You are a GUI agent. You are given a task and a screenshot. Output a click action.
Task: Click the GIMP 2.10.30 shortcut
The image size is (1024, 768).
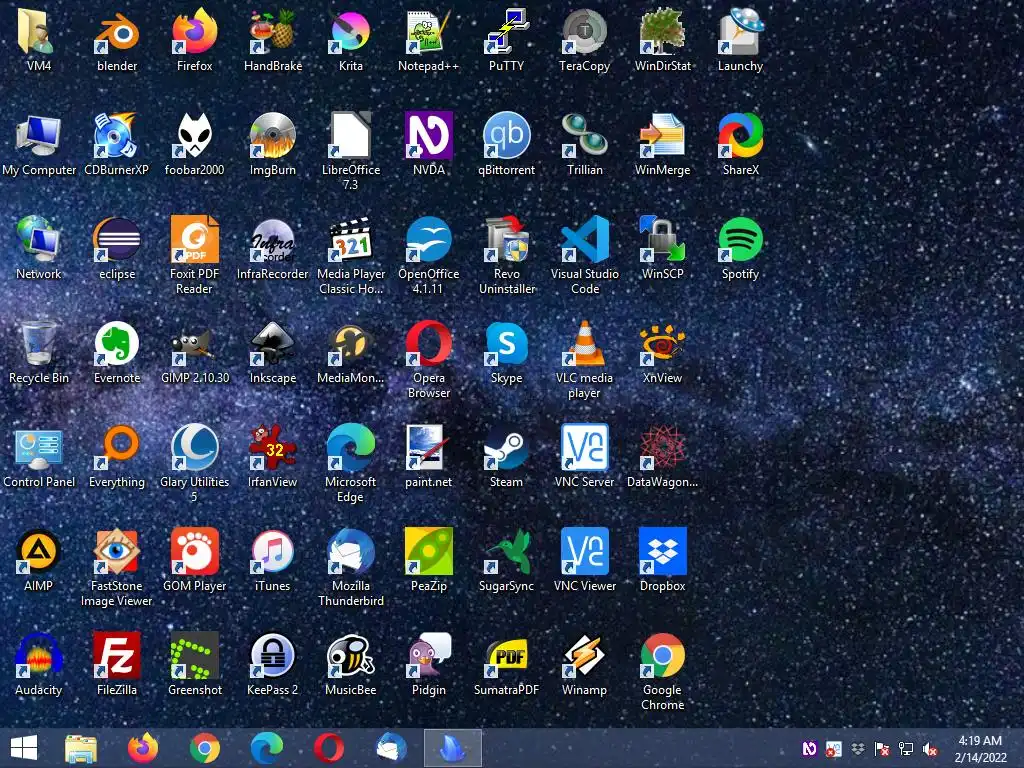[195, 344]
